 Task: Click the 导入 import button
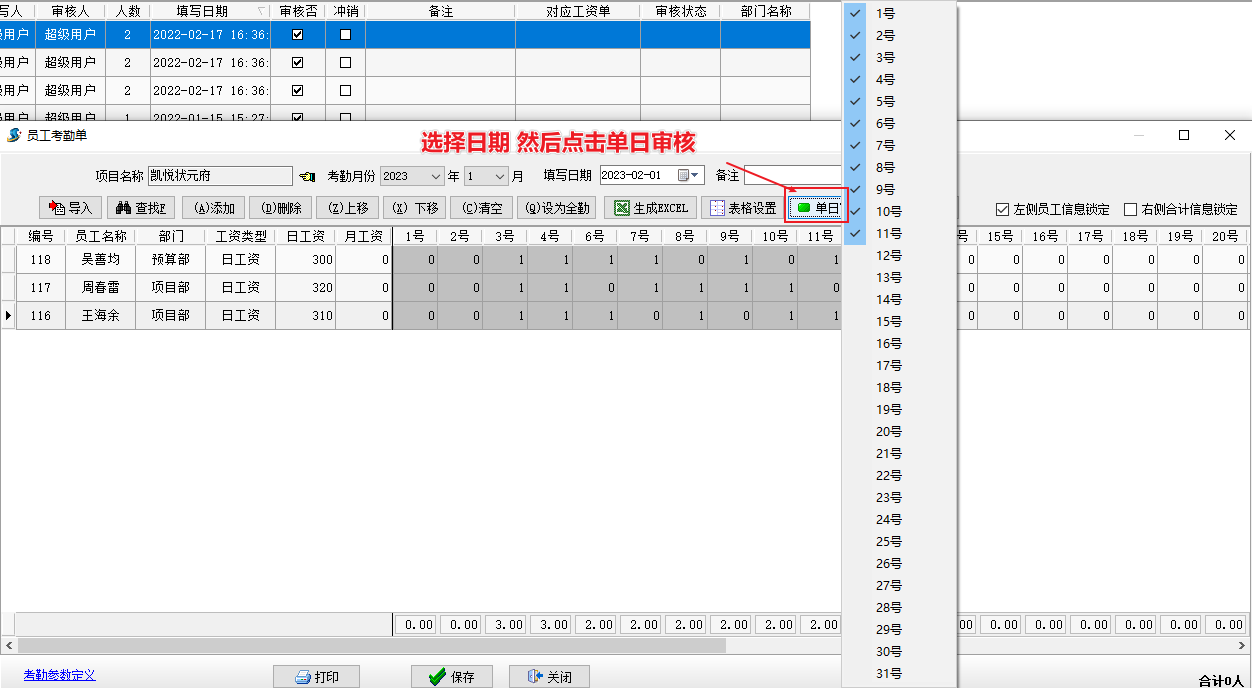70,208
